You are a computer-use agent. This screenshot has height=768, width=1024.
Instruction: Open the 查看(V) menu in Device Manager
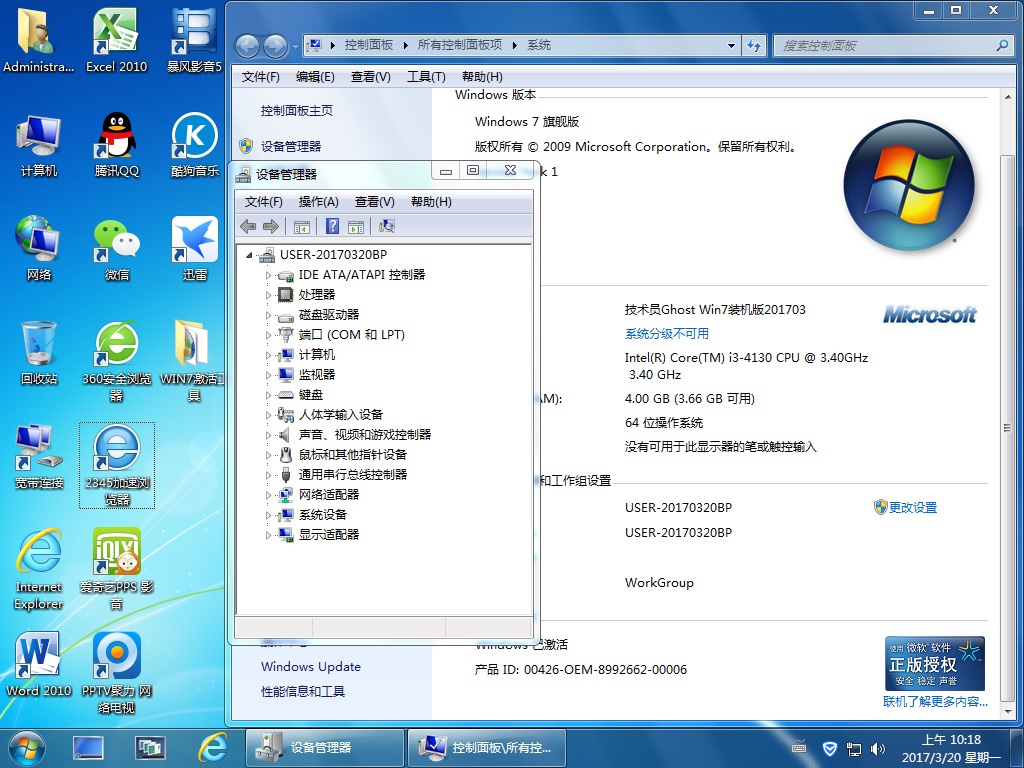point(374,202)
